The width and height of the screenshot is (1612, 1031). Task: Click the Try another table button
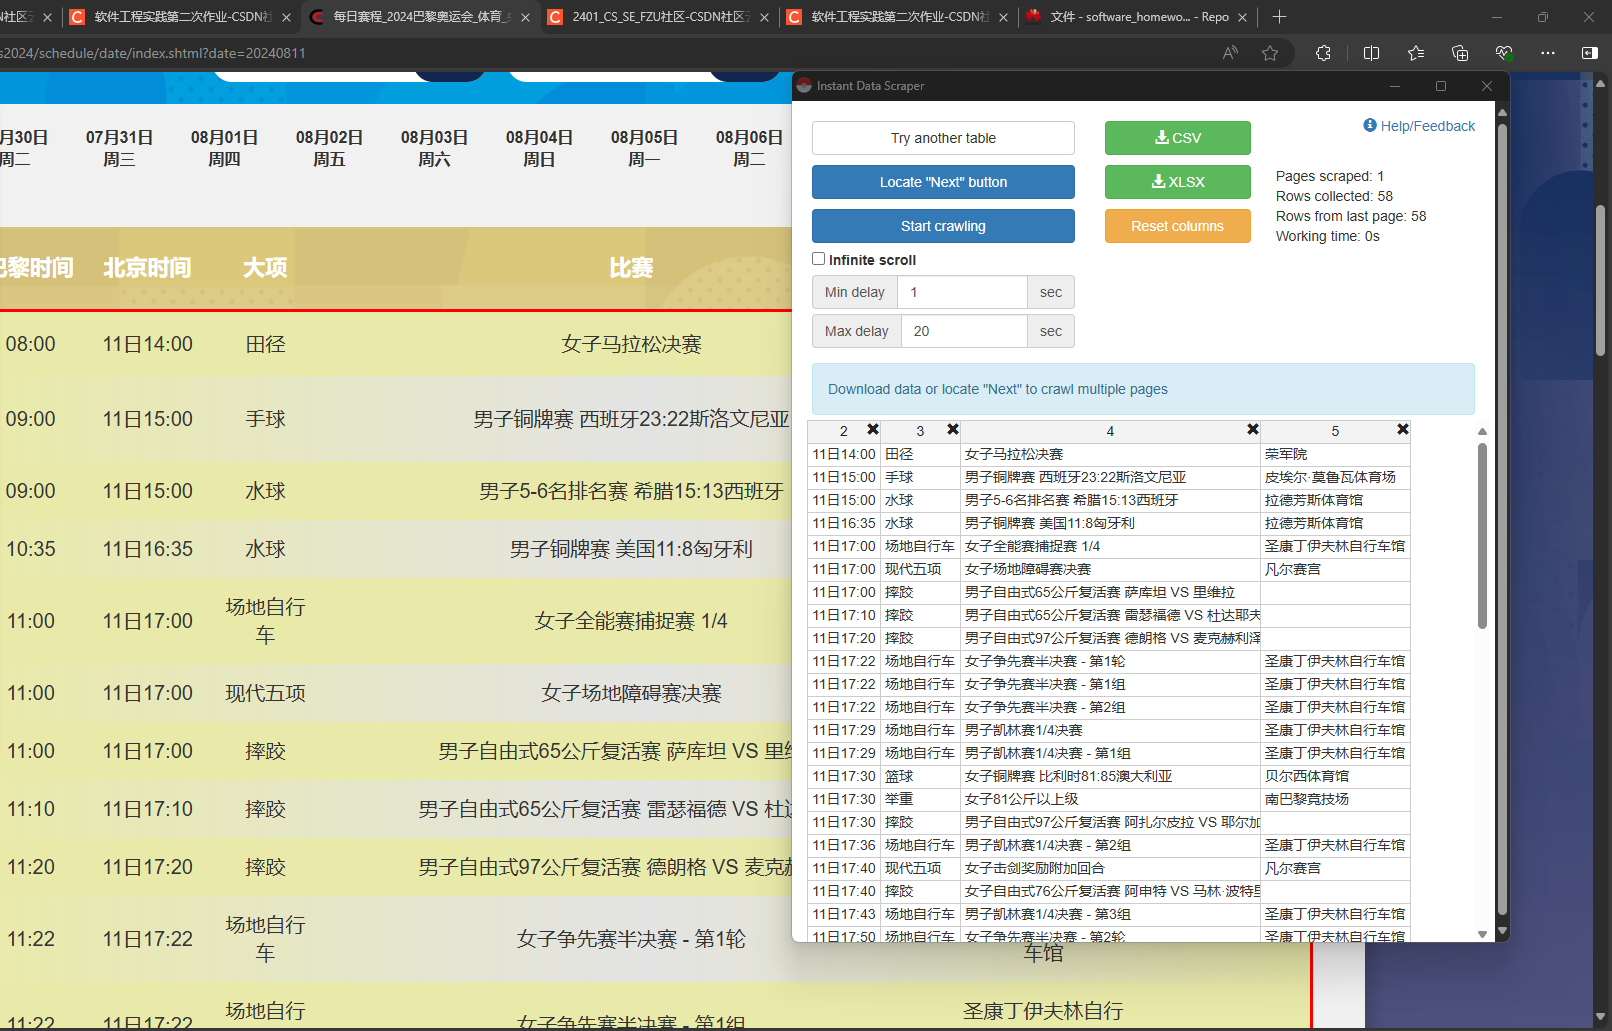point(943,138)
